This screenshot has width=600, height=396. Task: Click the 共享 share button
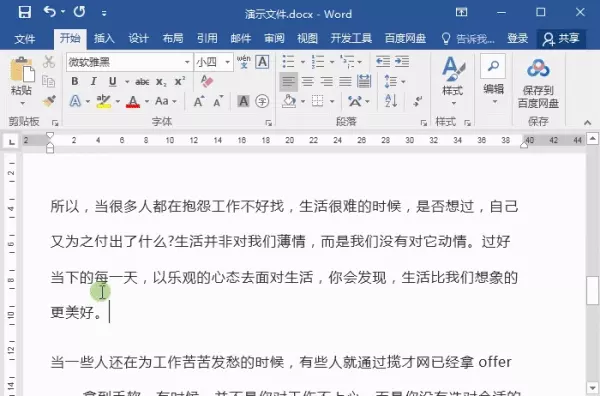coord(561,39)
